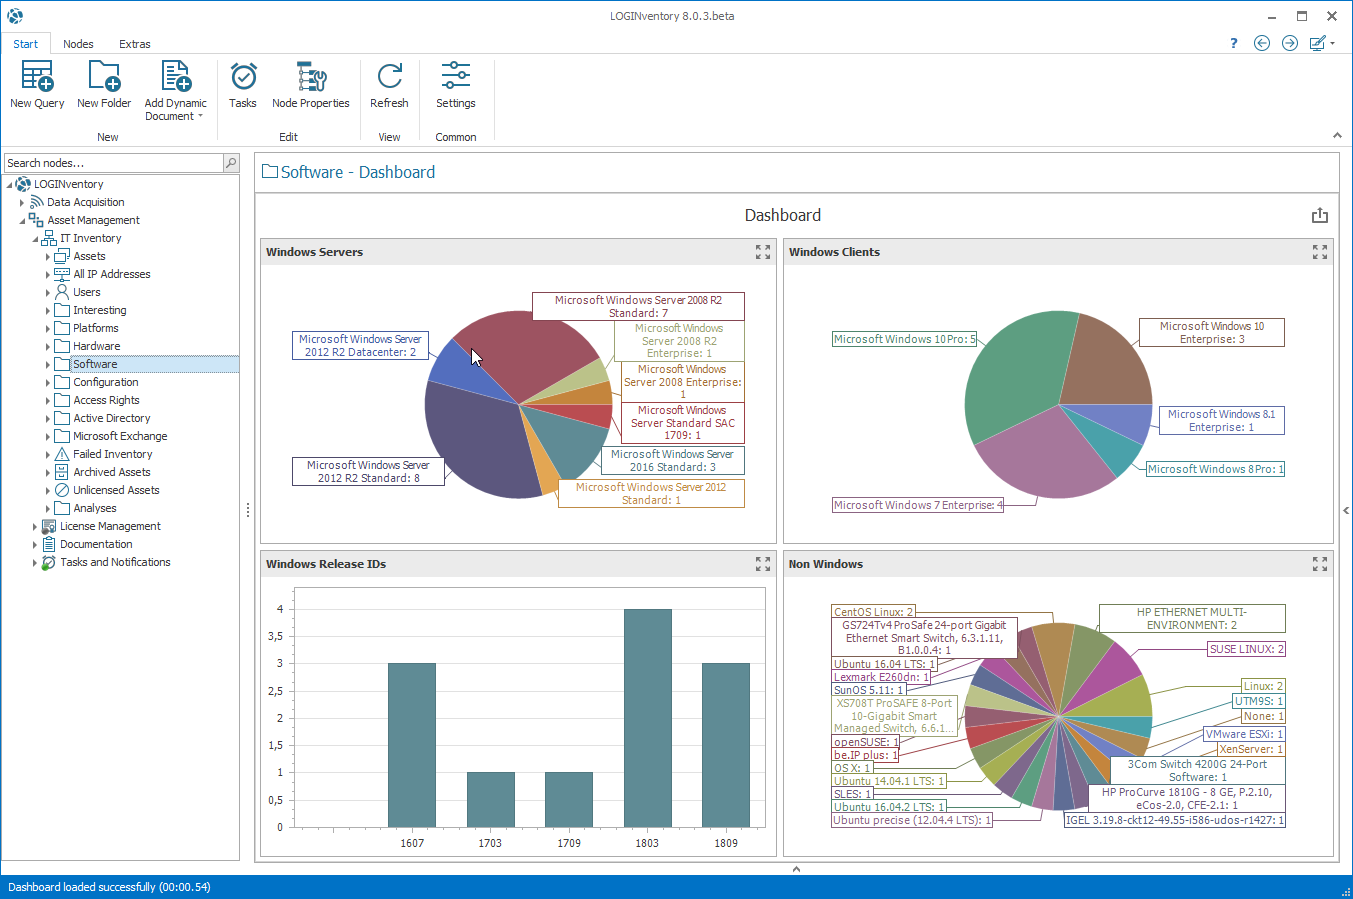Select Active Directory tree item
Viewport: 1353px width, 899px height.
coord(111,418)
